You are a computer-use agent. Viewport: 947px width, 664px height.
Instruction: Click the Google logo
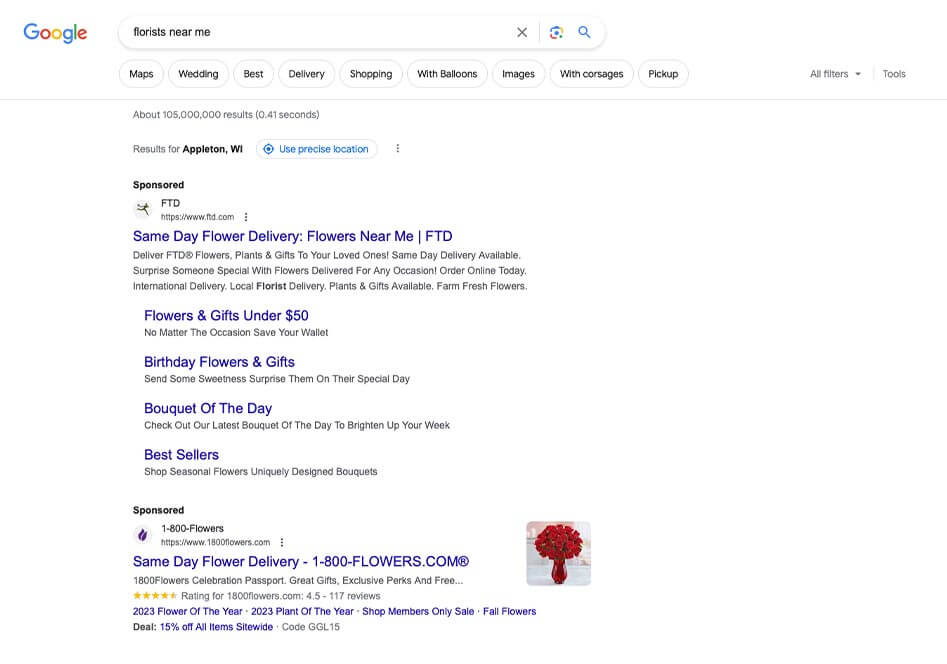point(55,32)
